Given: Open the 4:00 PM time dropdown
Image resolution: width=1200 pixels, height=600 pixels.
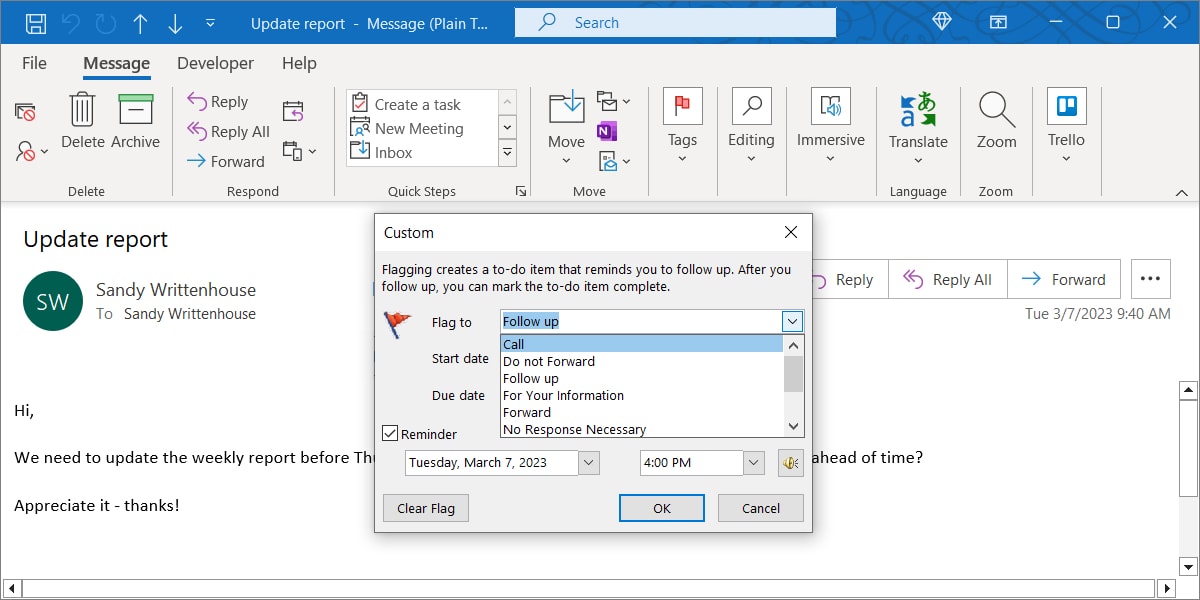Looking at the screenshot, I should click(x=755, y=462).
